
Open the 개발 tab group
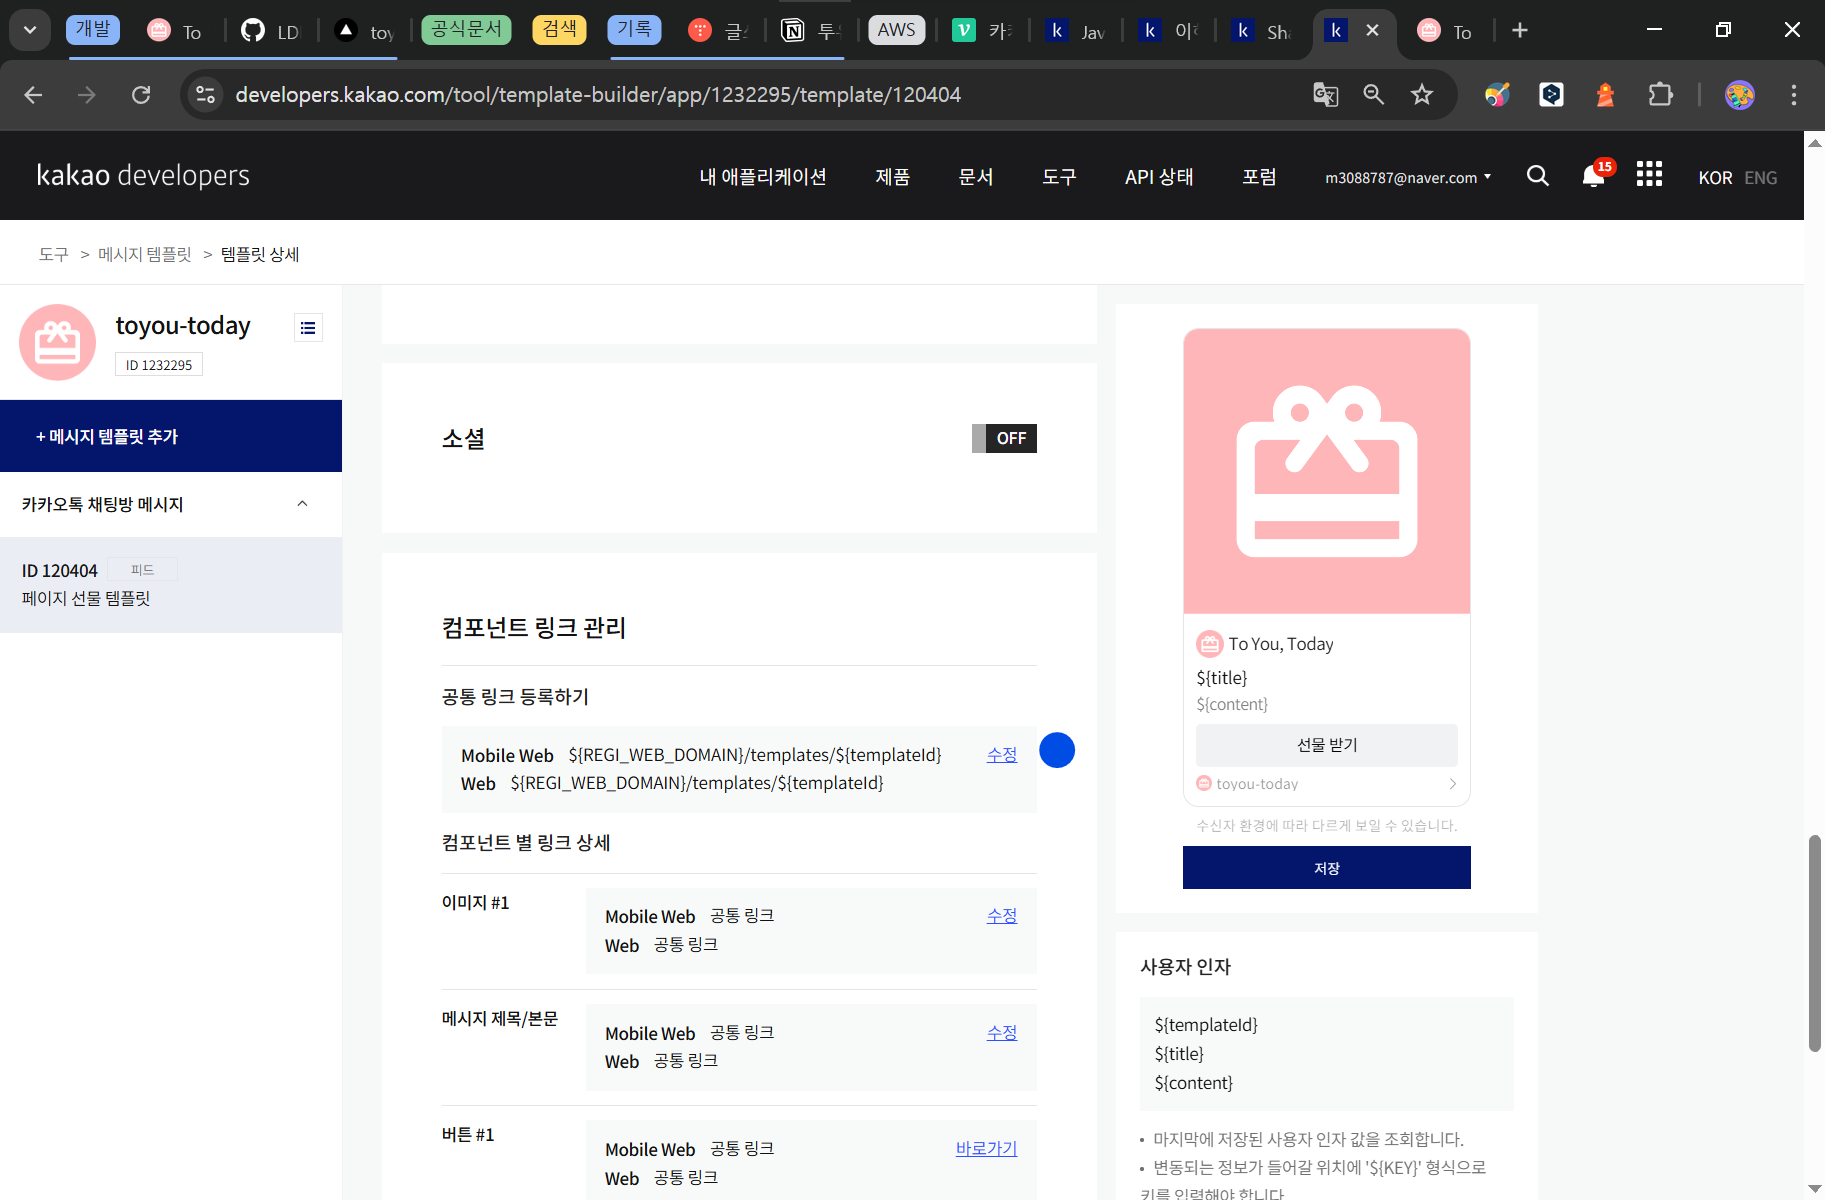pyautogui.click(x=93, y=29)
